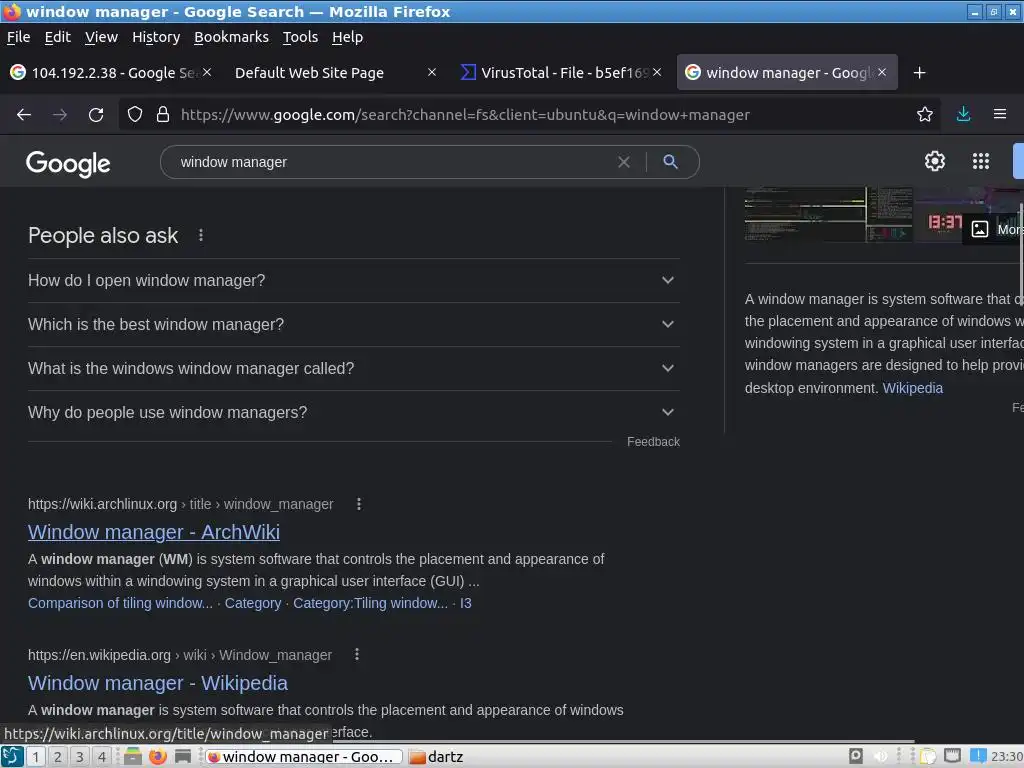Launch the file manager from taskbar
Viewport: 1024px width, 768px height.
coord(133,756)
